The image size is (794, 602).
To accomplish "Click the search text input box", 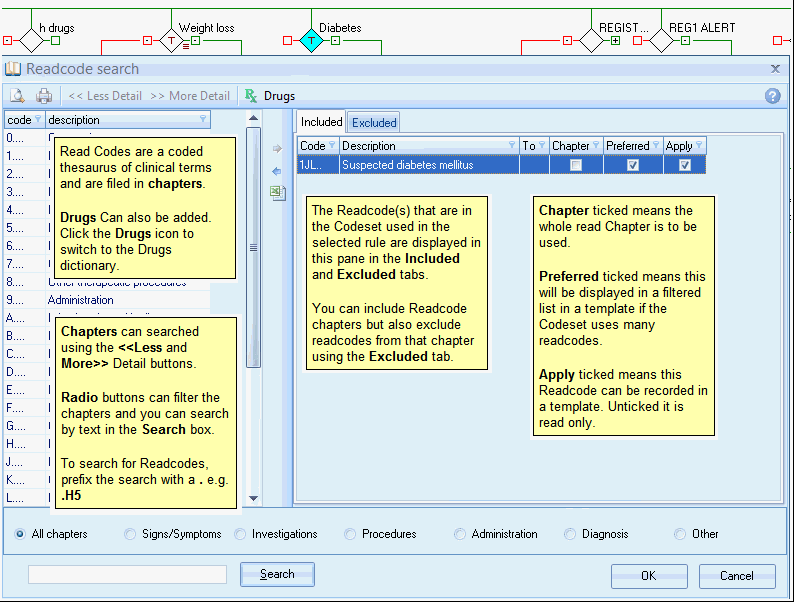I will pyautogui.click(x=127, y=574).
